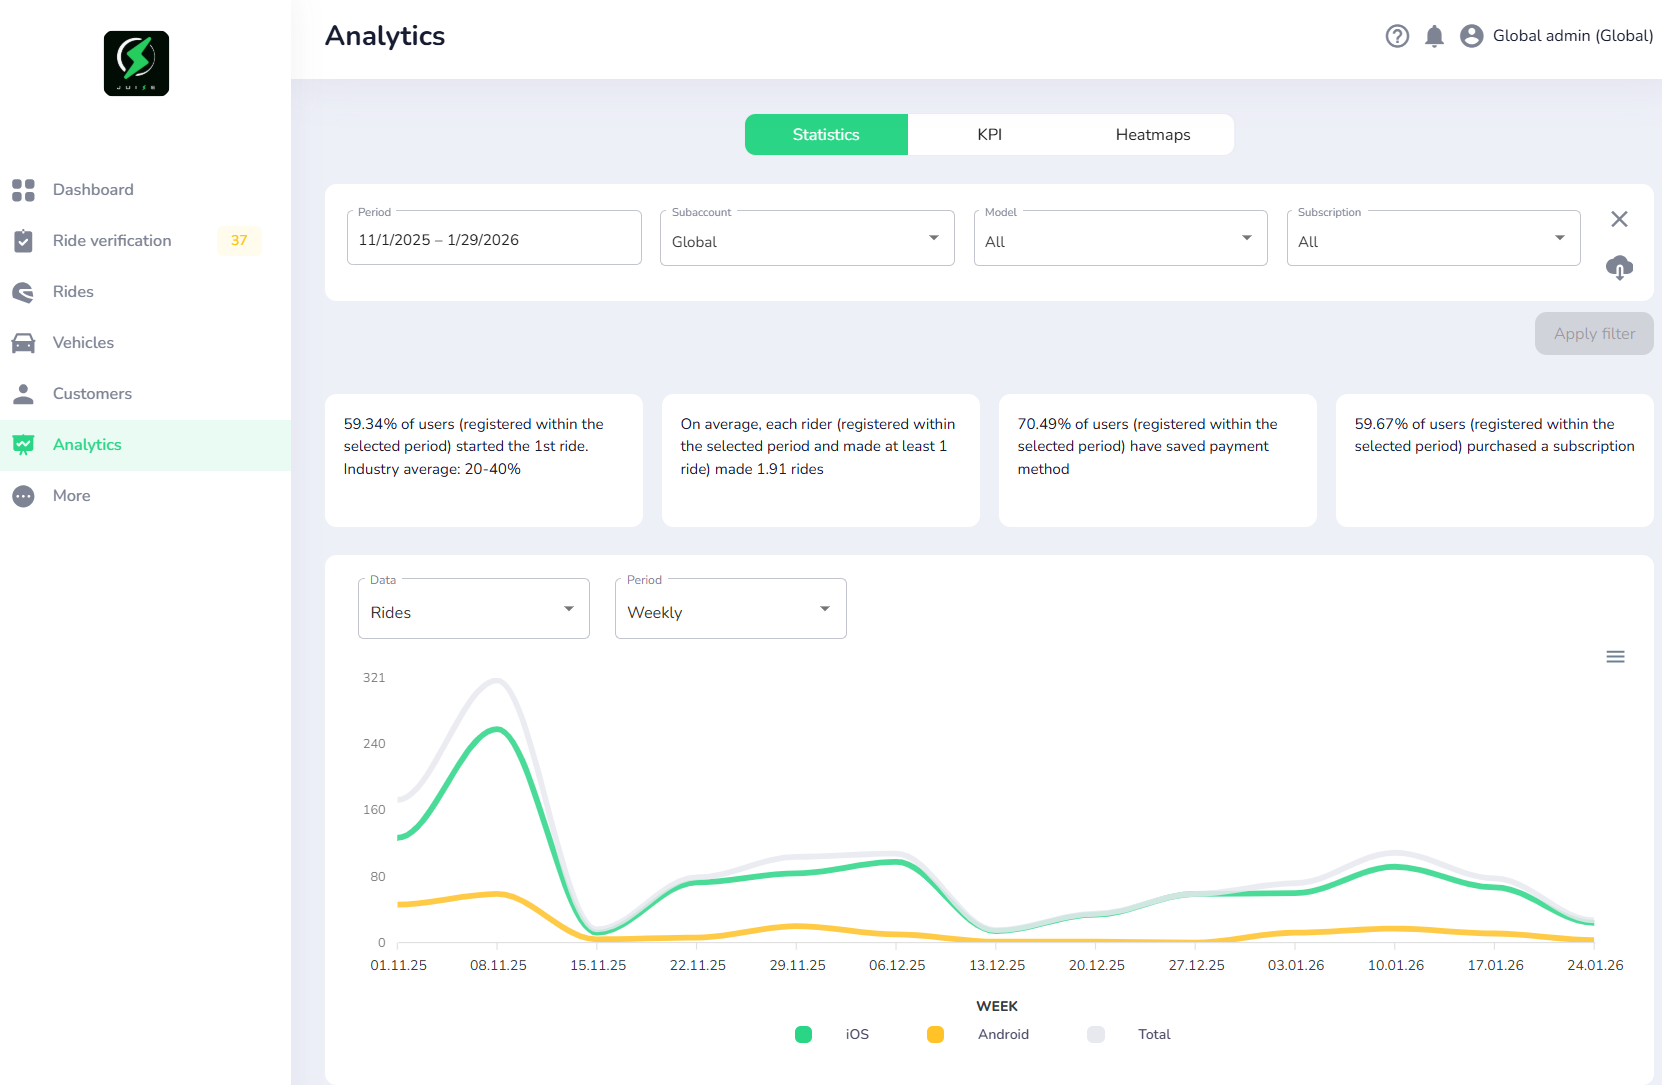Click the 59.34% first ride stat card
Screen dimensions: 1662x1085
pyautogui.click(x=484, y=460)
